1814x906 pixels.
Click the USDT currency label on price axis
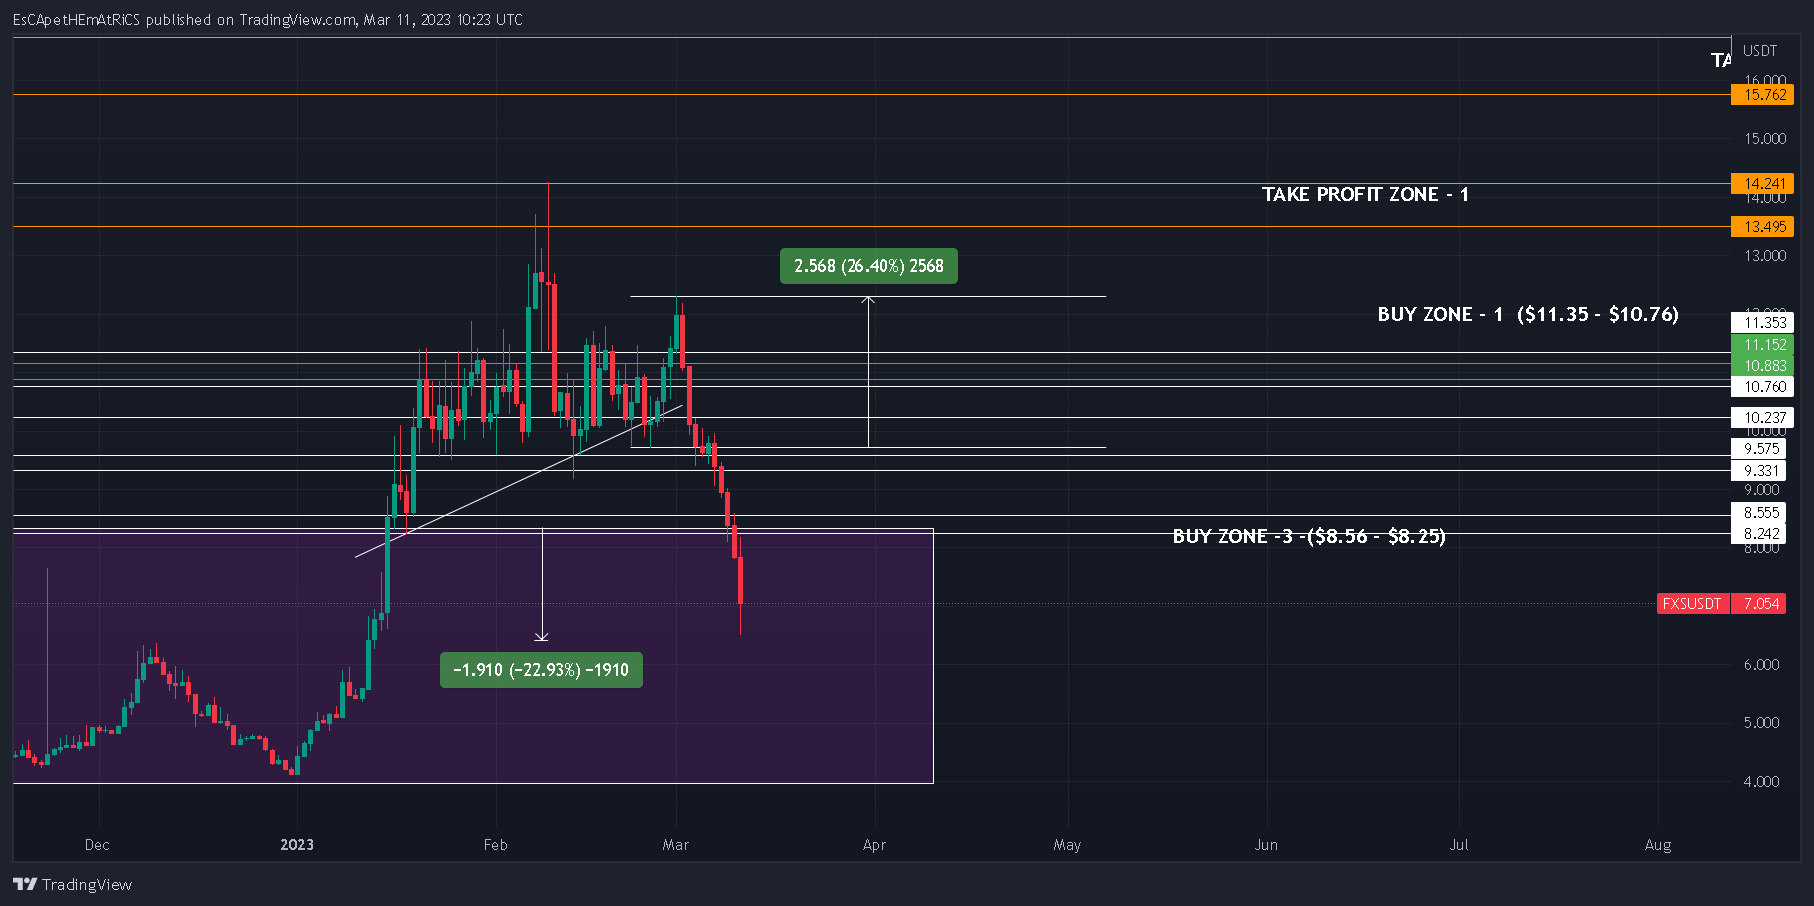click(x=1760, y=51)
